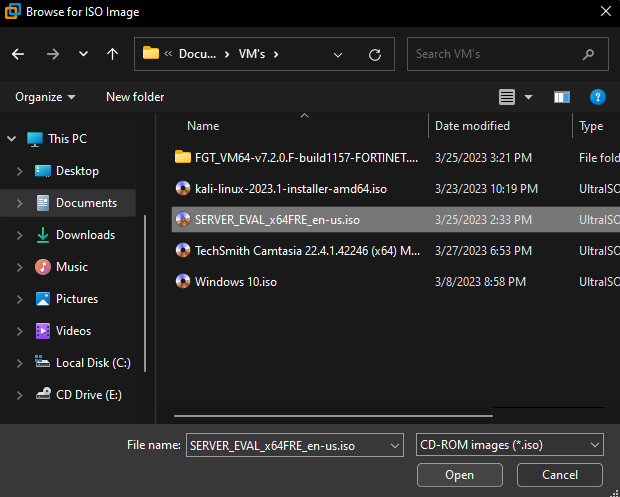
Task: Close the Browse for ISO Image dialog
Action: click(x=606, y=11)
